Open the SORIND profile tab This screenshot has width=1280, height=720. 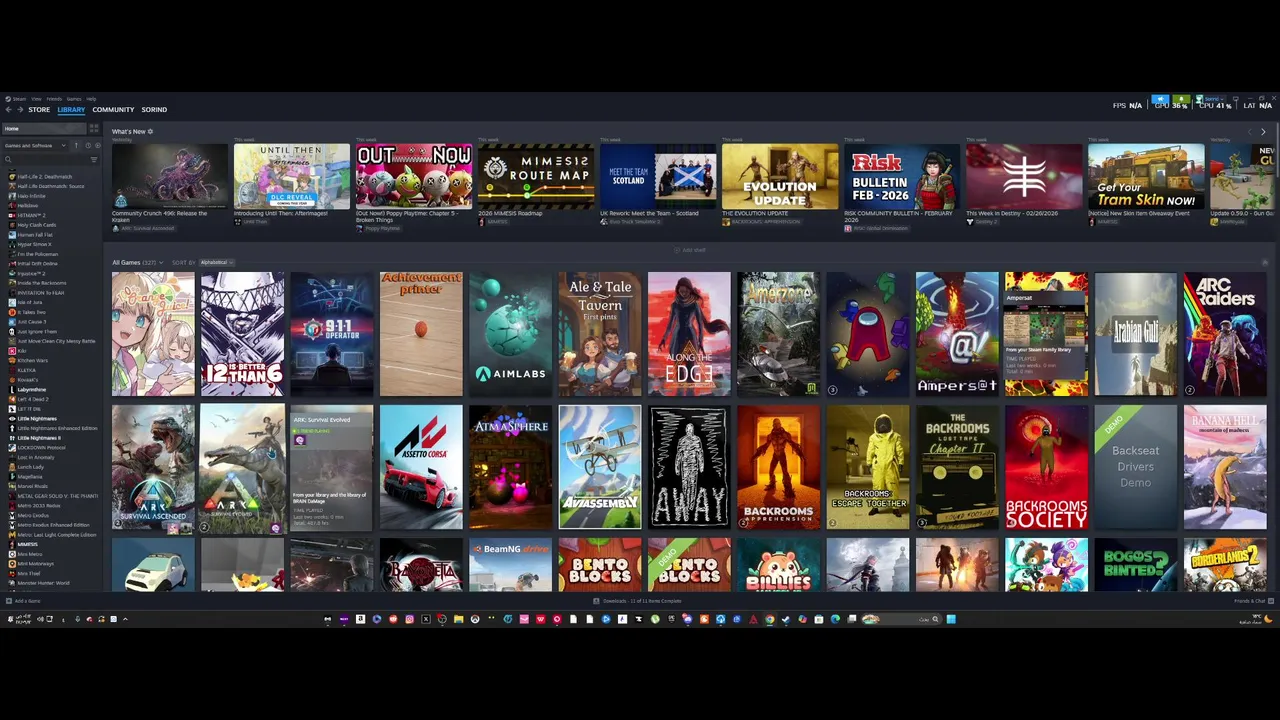(x=154, y=109)
